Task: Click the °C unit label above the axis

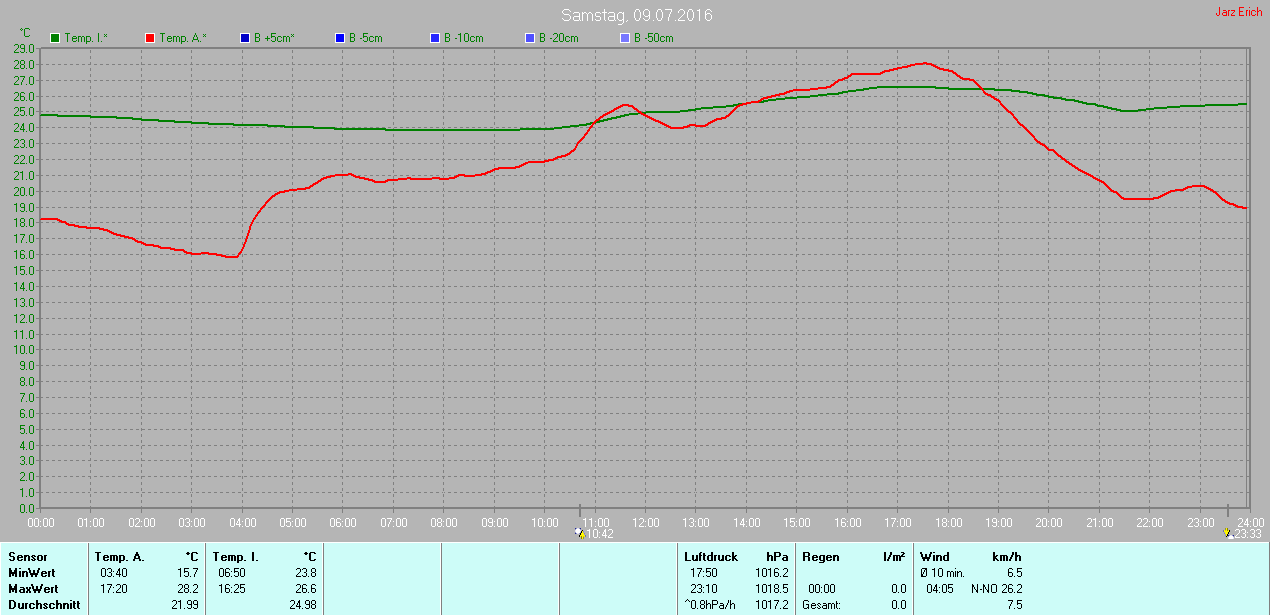Action: [25, 33]
